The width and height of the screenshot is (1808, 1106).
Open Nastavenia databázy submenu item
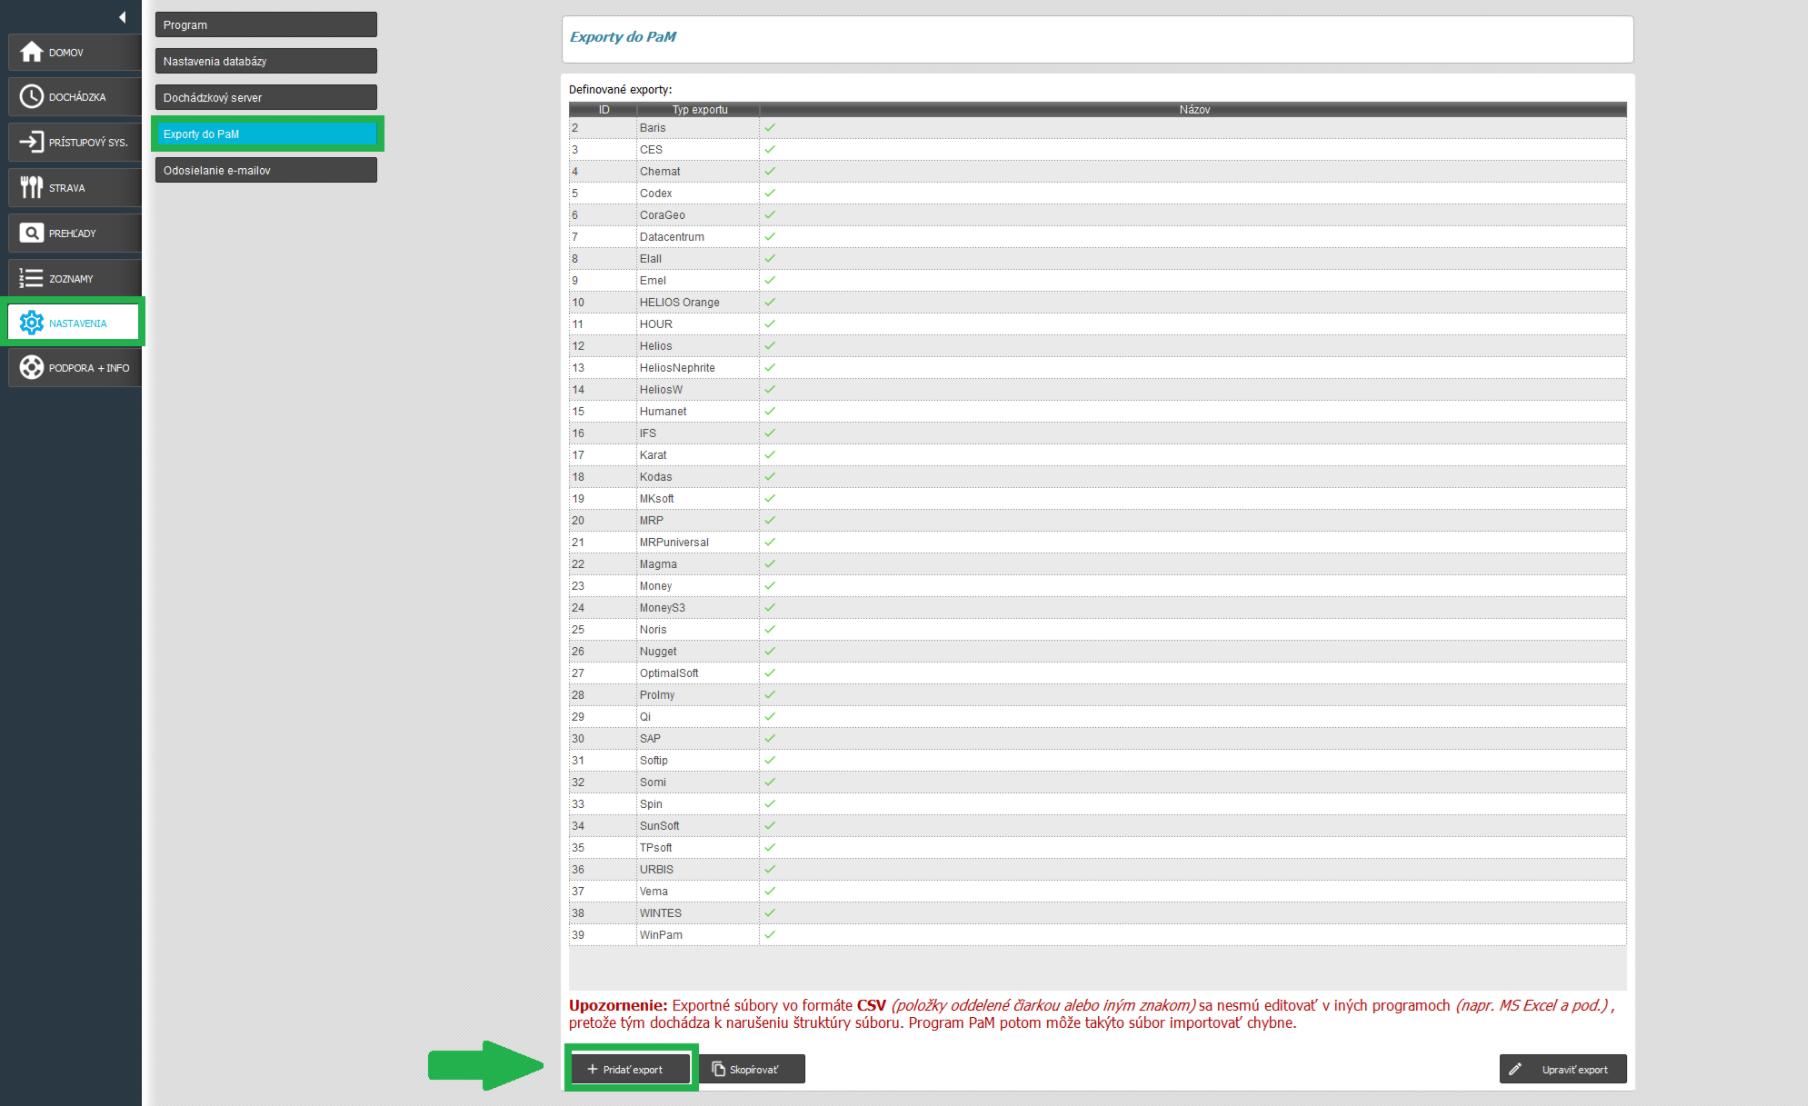[x=266, y=61]
